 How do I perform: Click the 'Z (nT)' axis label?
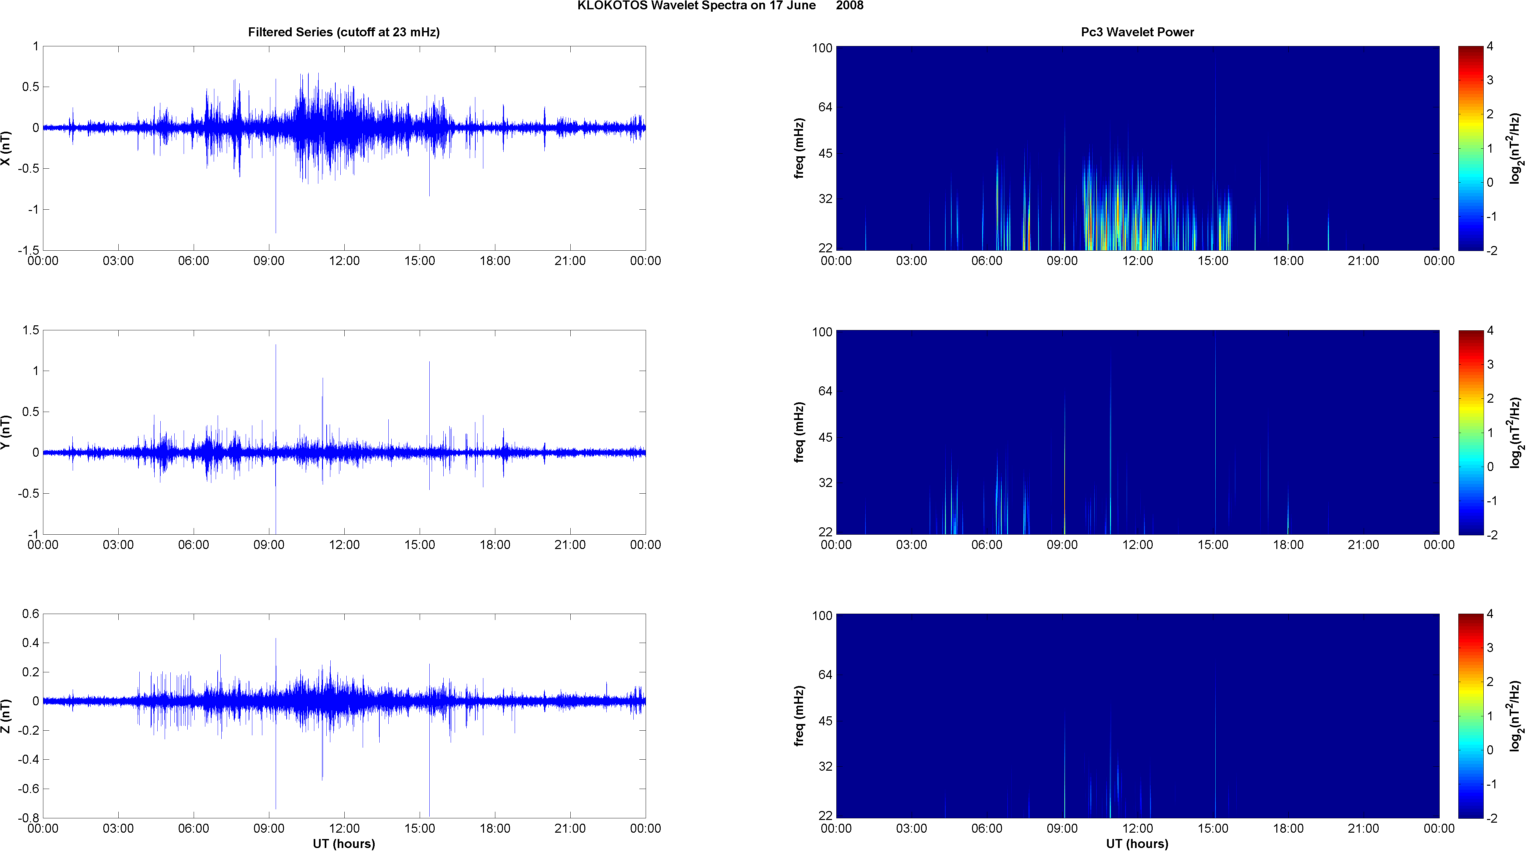6,716
